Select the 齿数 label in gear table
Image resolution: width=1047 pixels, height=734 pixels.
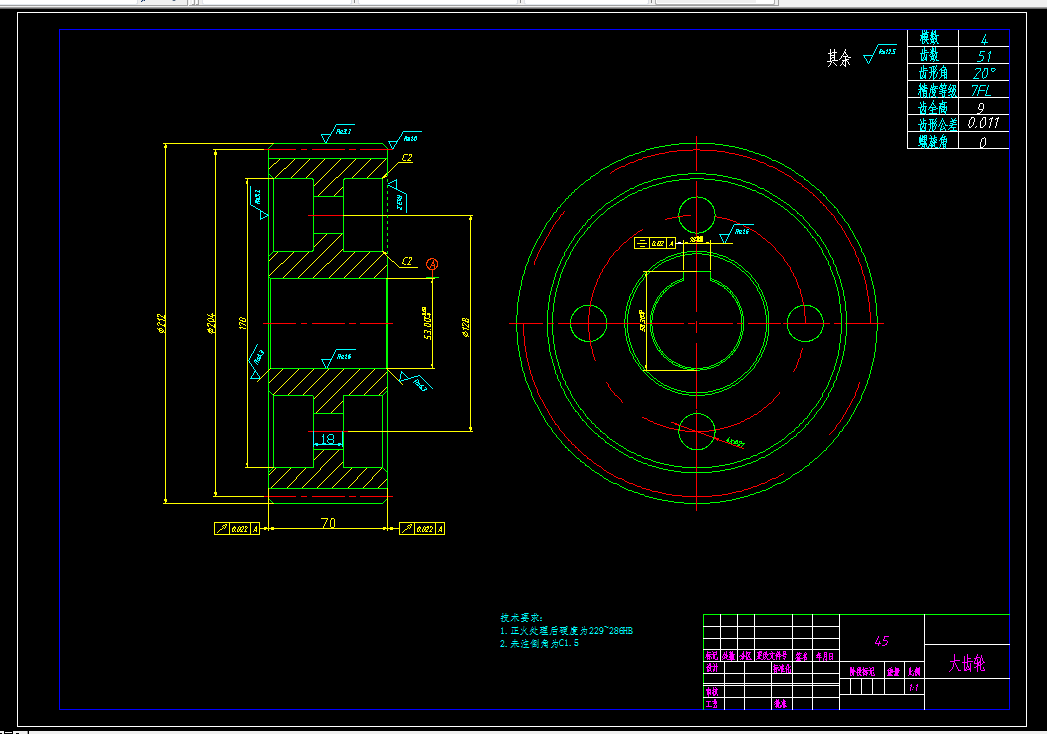[929, 55]
